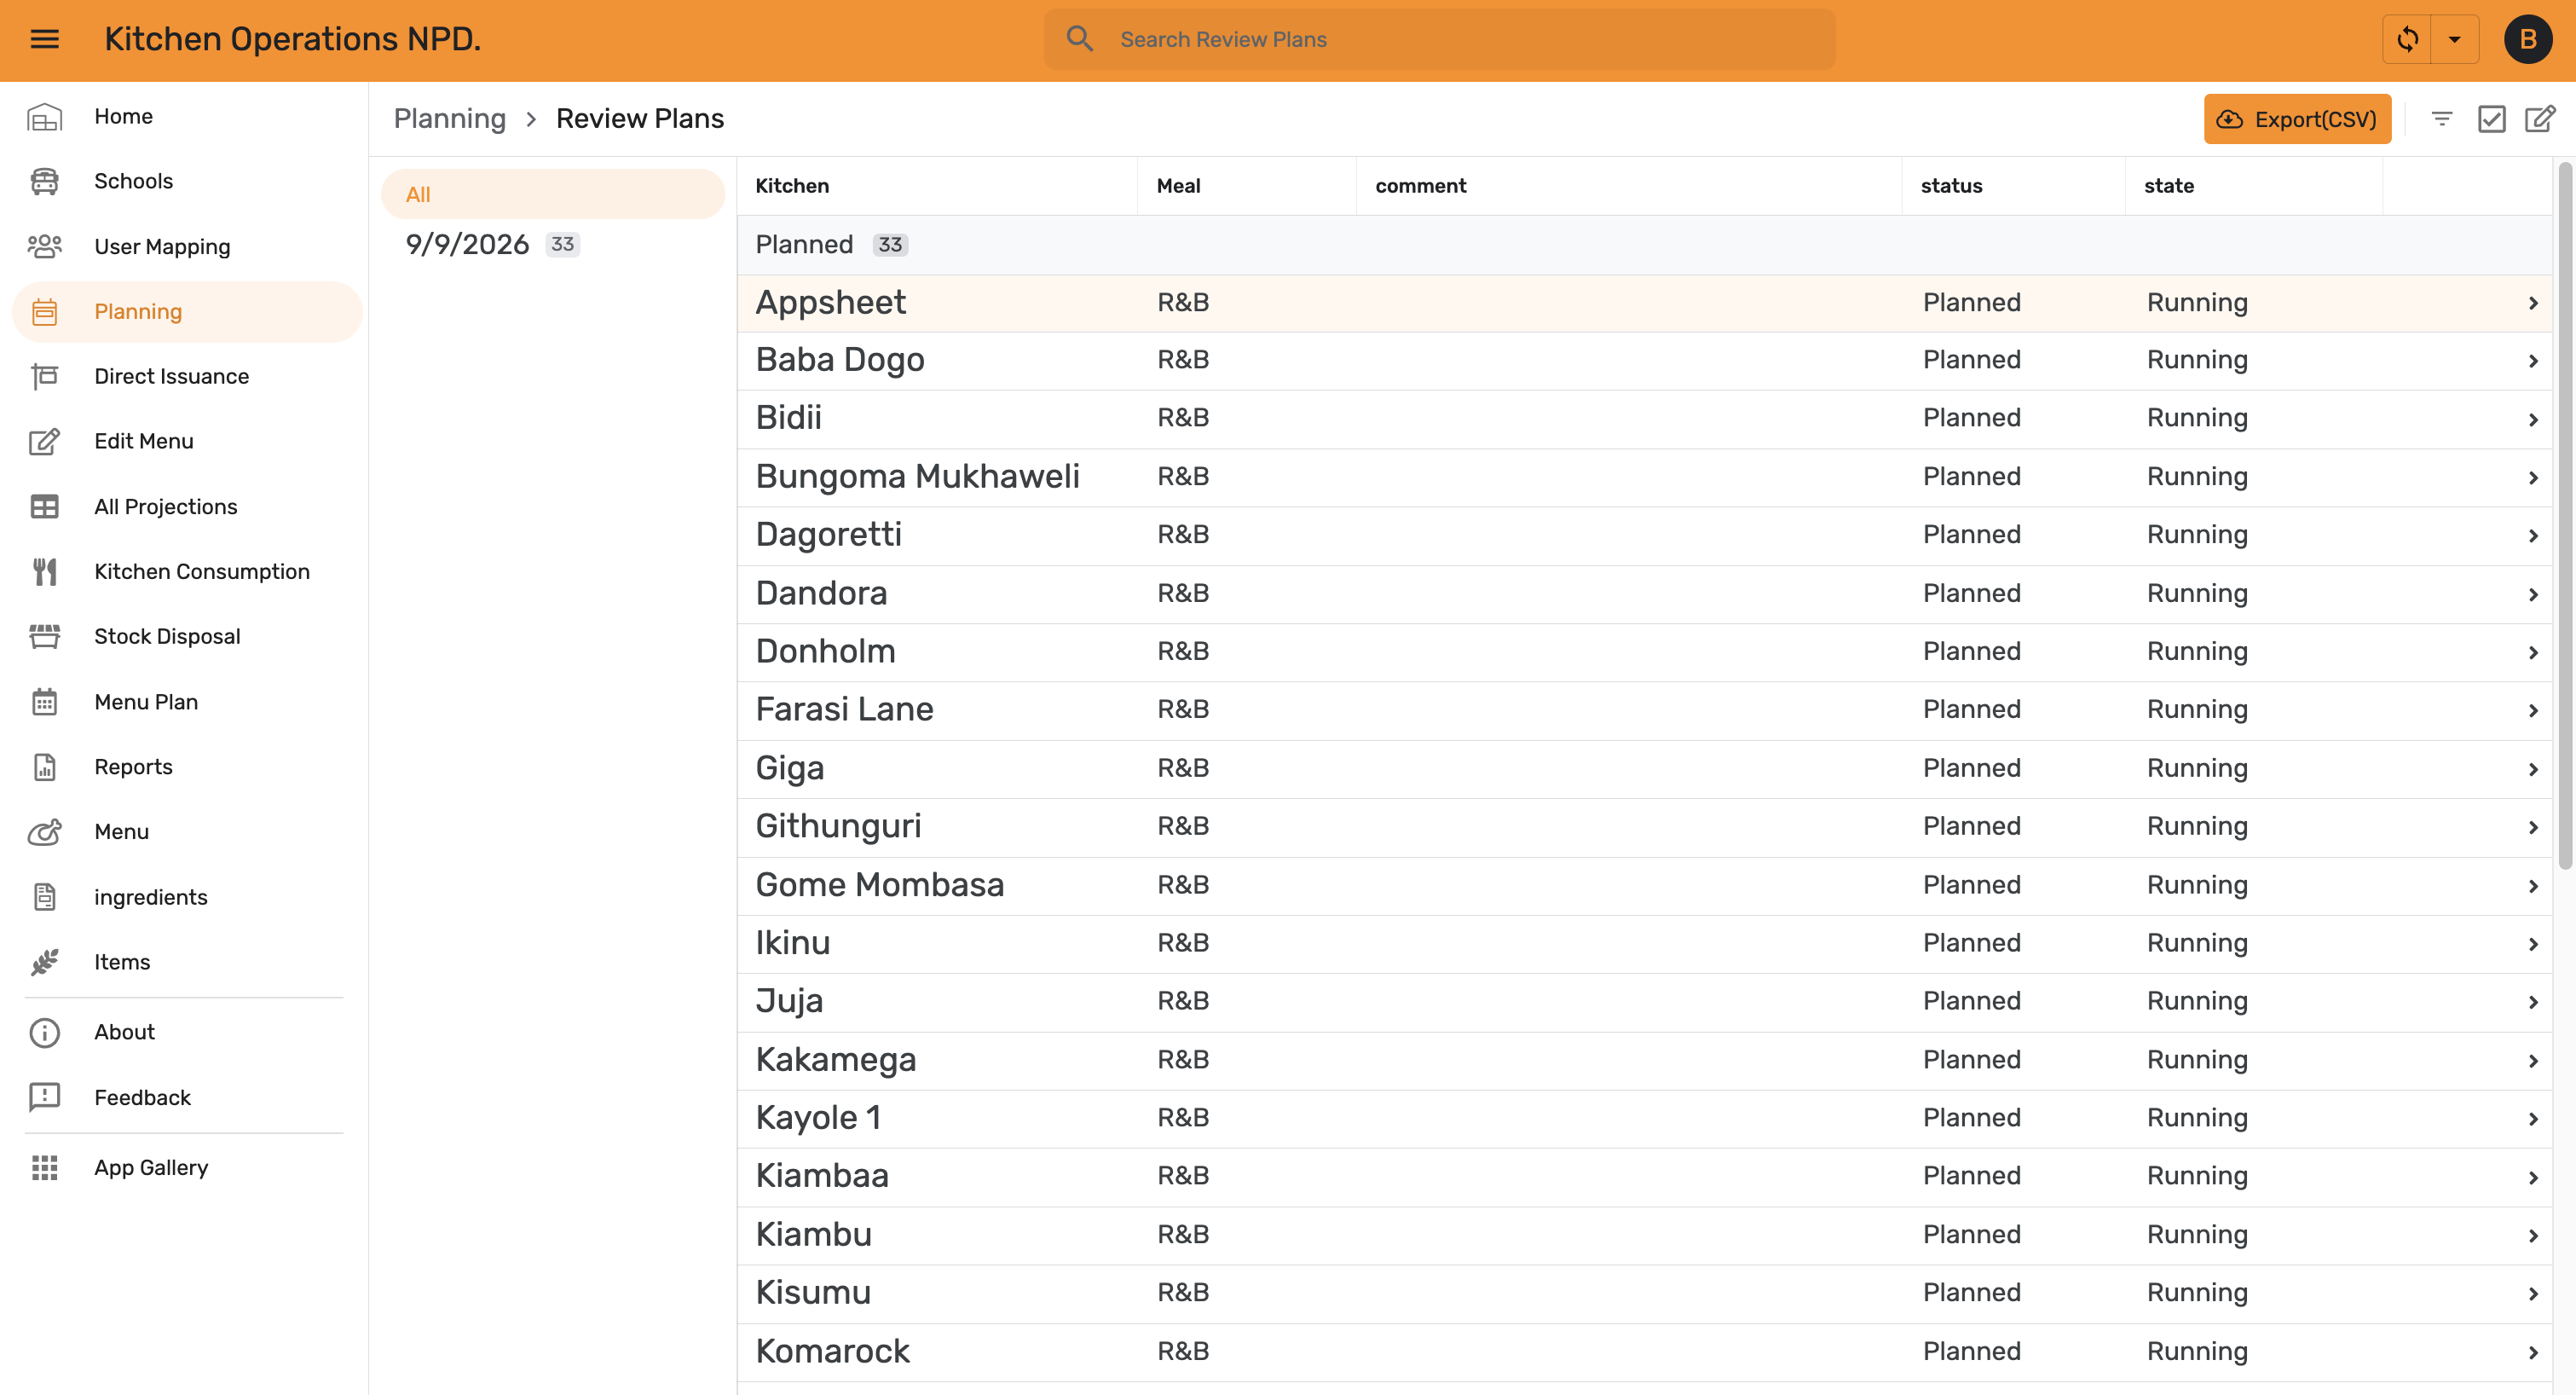The width and height of the screenshot is (2576, 1395).
Task: Click the About info icon
Action: (x=45, y=1031)
